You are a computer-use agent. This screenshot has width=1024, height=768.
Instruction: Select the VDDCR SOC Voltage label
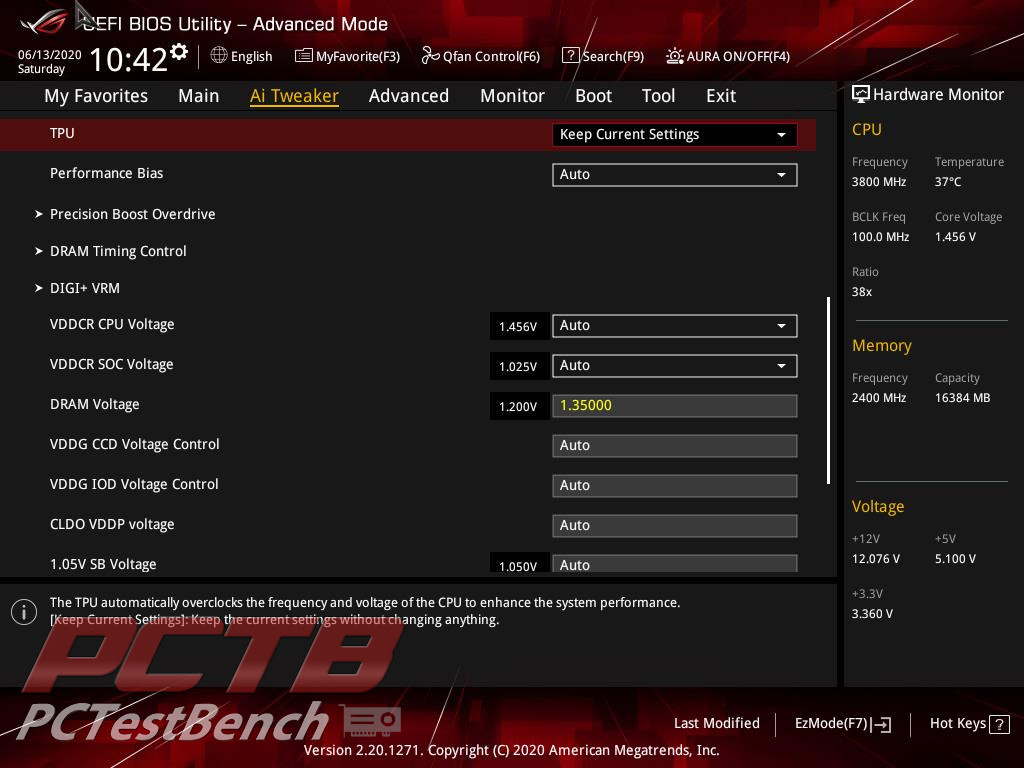tap(112, 364)
